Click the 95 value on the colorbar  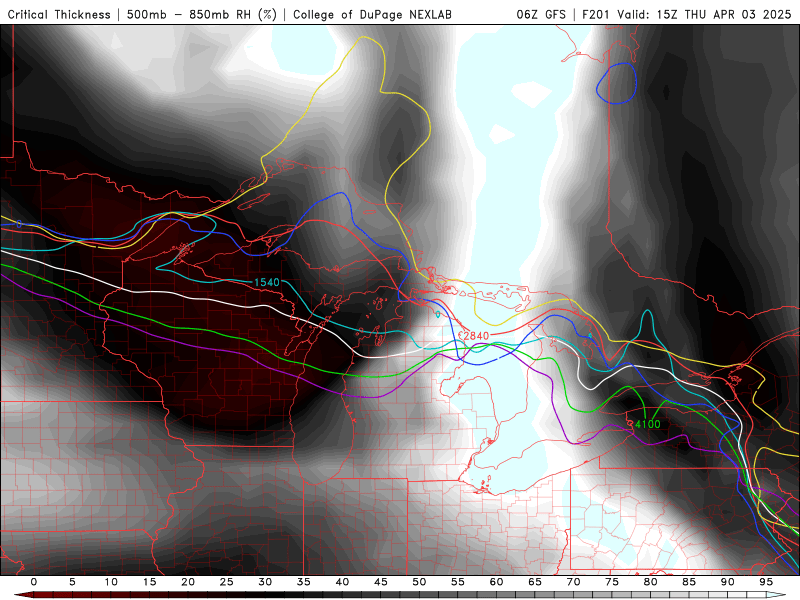coord(766,582)
